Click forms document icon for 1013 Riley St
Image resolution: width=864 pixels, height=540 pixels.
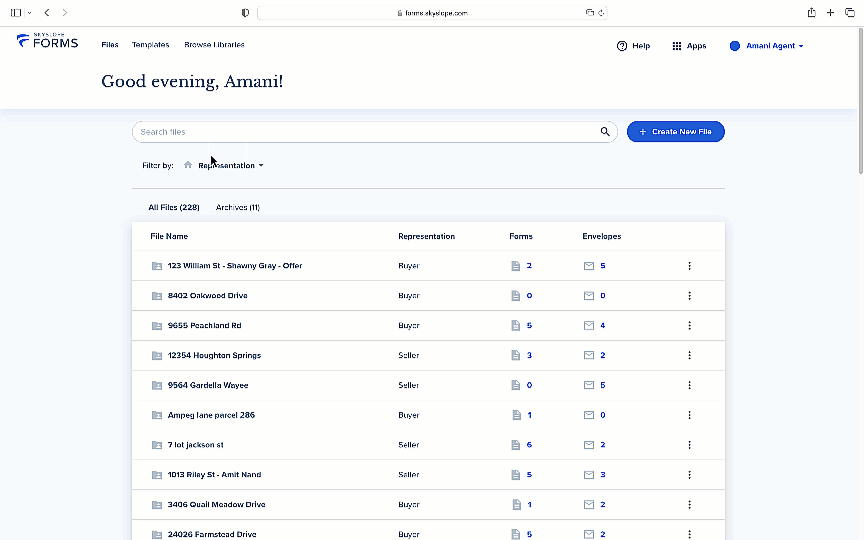(x=516, y=474)
